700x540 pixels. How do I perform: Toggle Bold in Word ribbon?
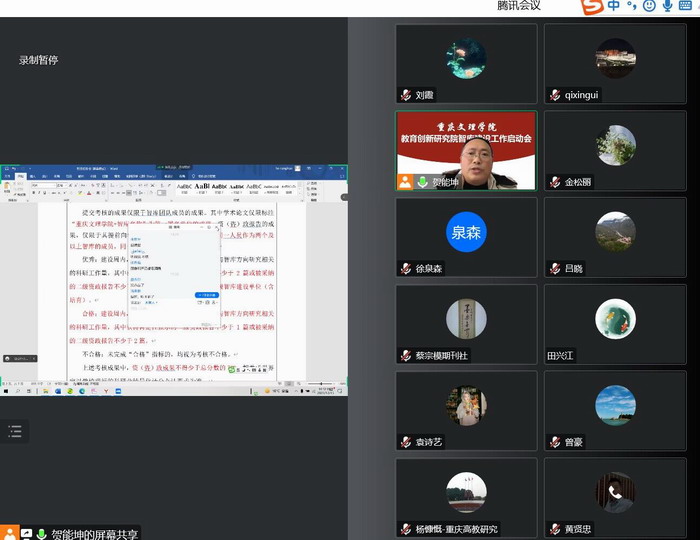(34, 193)
